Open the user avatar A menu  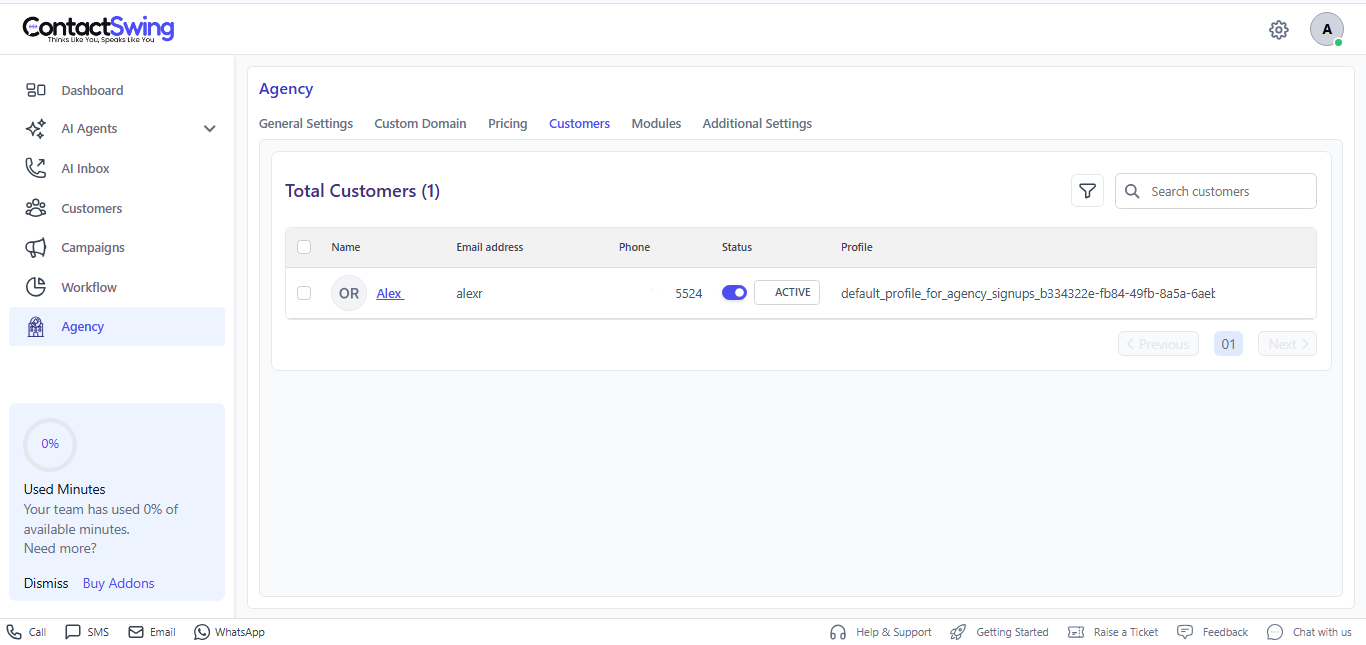click(x=1327, y=29)
